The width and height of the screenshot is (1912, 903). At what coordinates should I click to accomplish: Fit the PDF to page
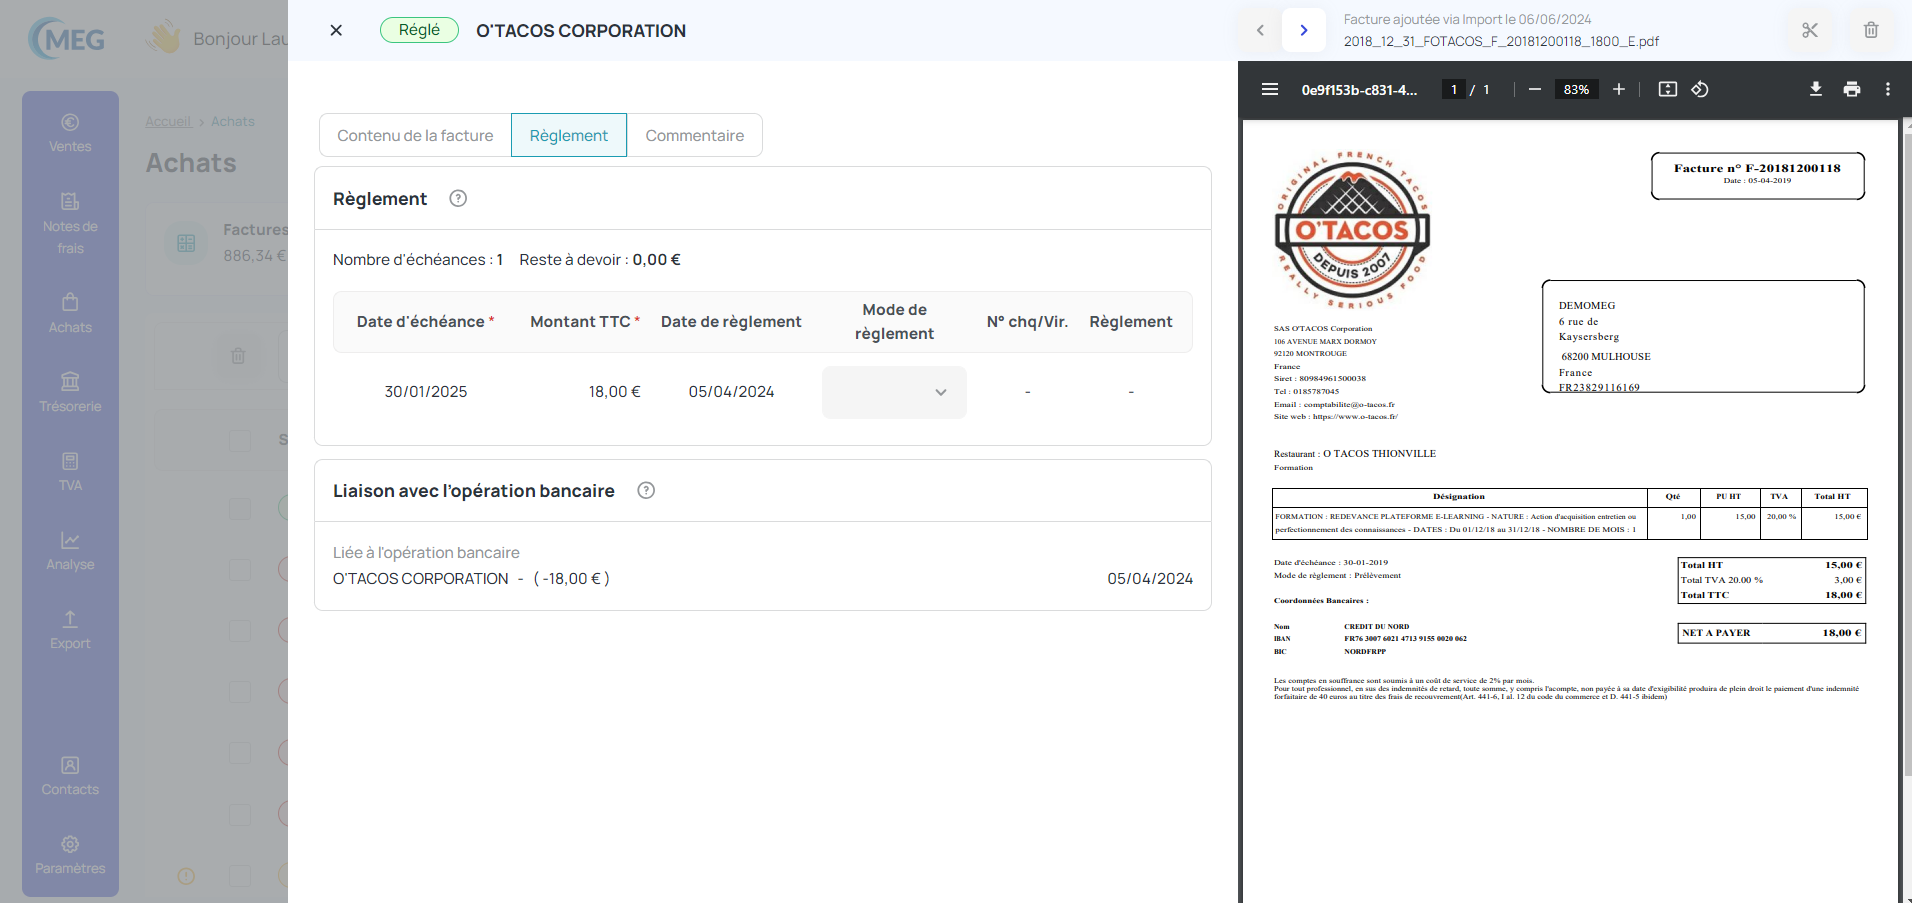coord(1668,89)
